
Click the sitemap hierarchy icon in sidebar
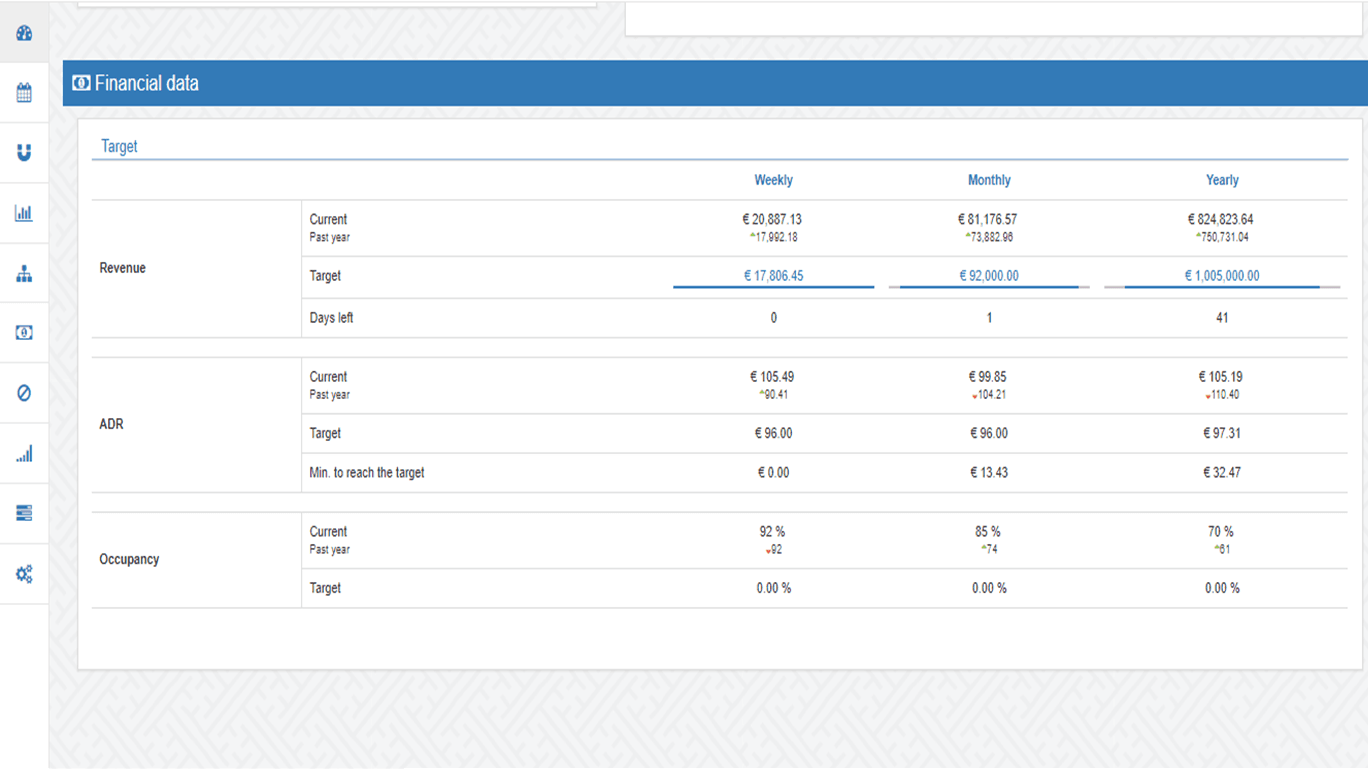click(24, 274)
